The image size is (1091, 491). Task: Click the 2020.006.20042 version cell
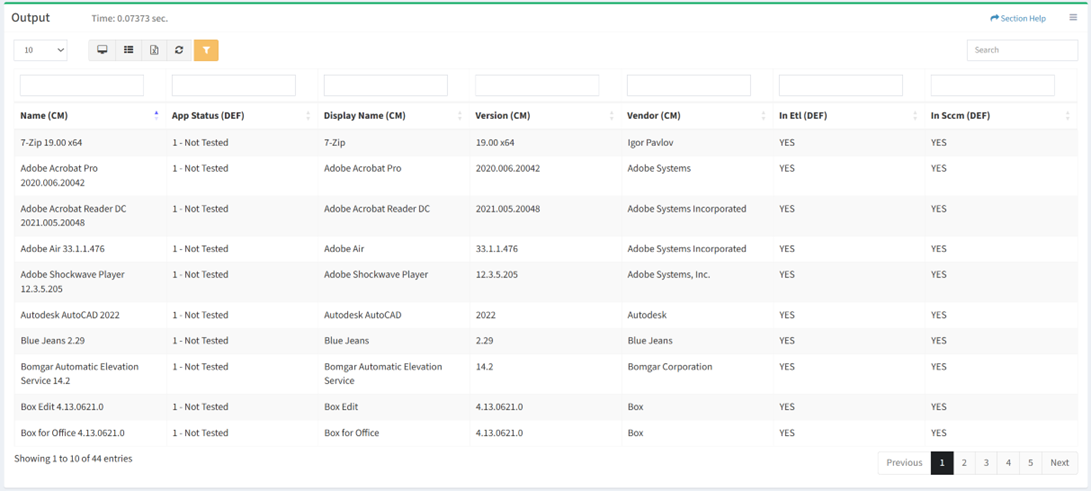pyautogui.click(x=545, y=176)
